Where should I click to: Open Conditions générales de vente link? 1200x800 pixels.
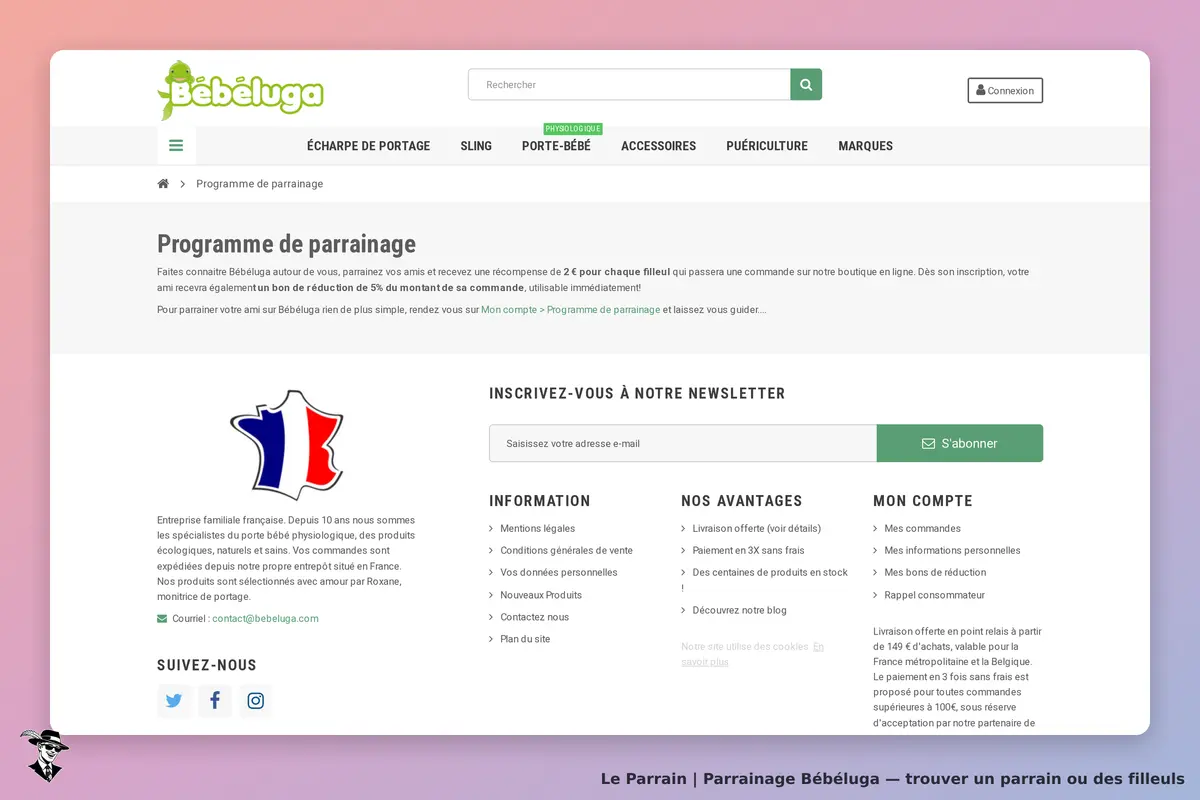[567, 551]
